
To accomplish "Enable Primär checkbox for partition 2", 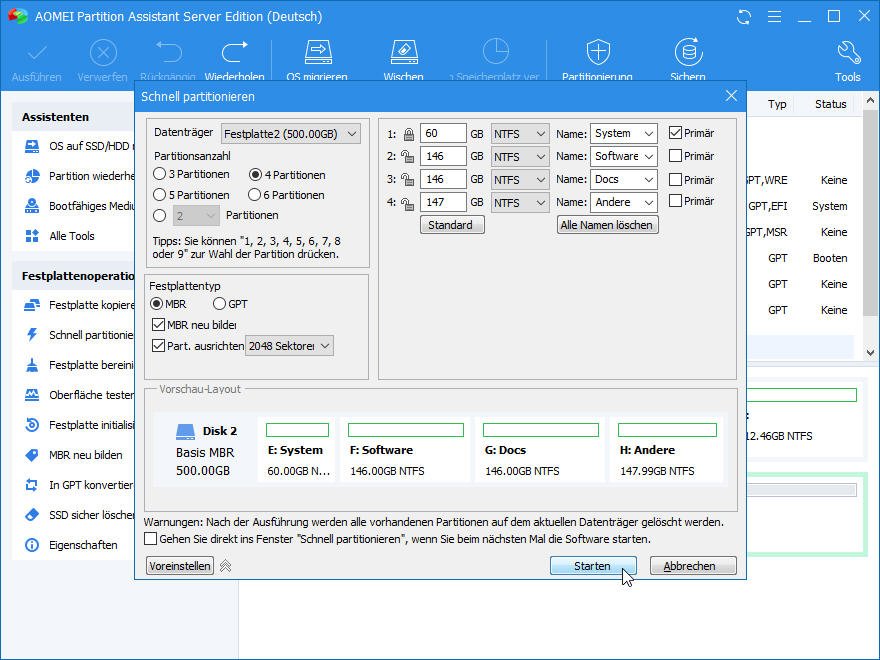I will tap(676, 156).
